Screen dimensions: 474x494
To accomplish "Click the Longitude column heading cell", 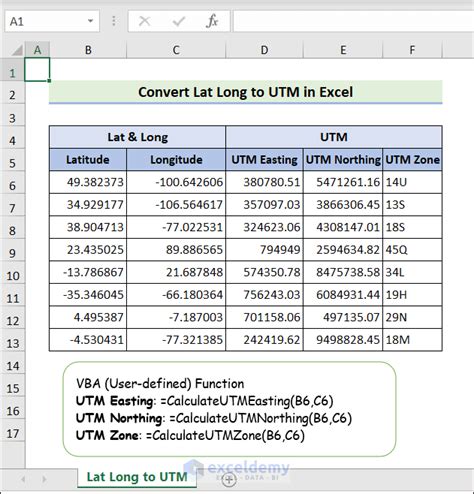I will [176, 160].
